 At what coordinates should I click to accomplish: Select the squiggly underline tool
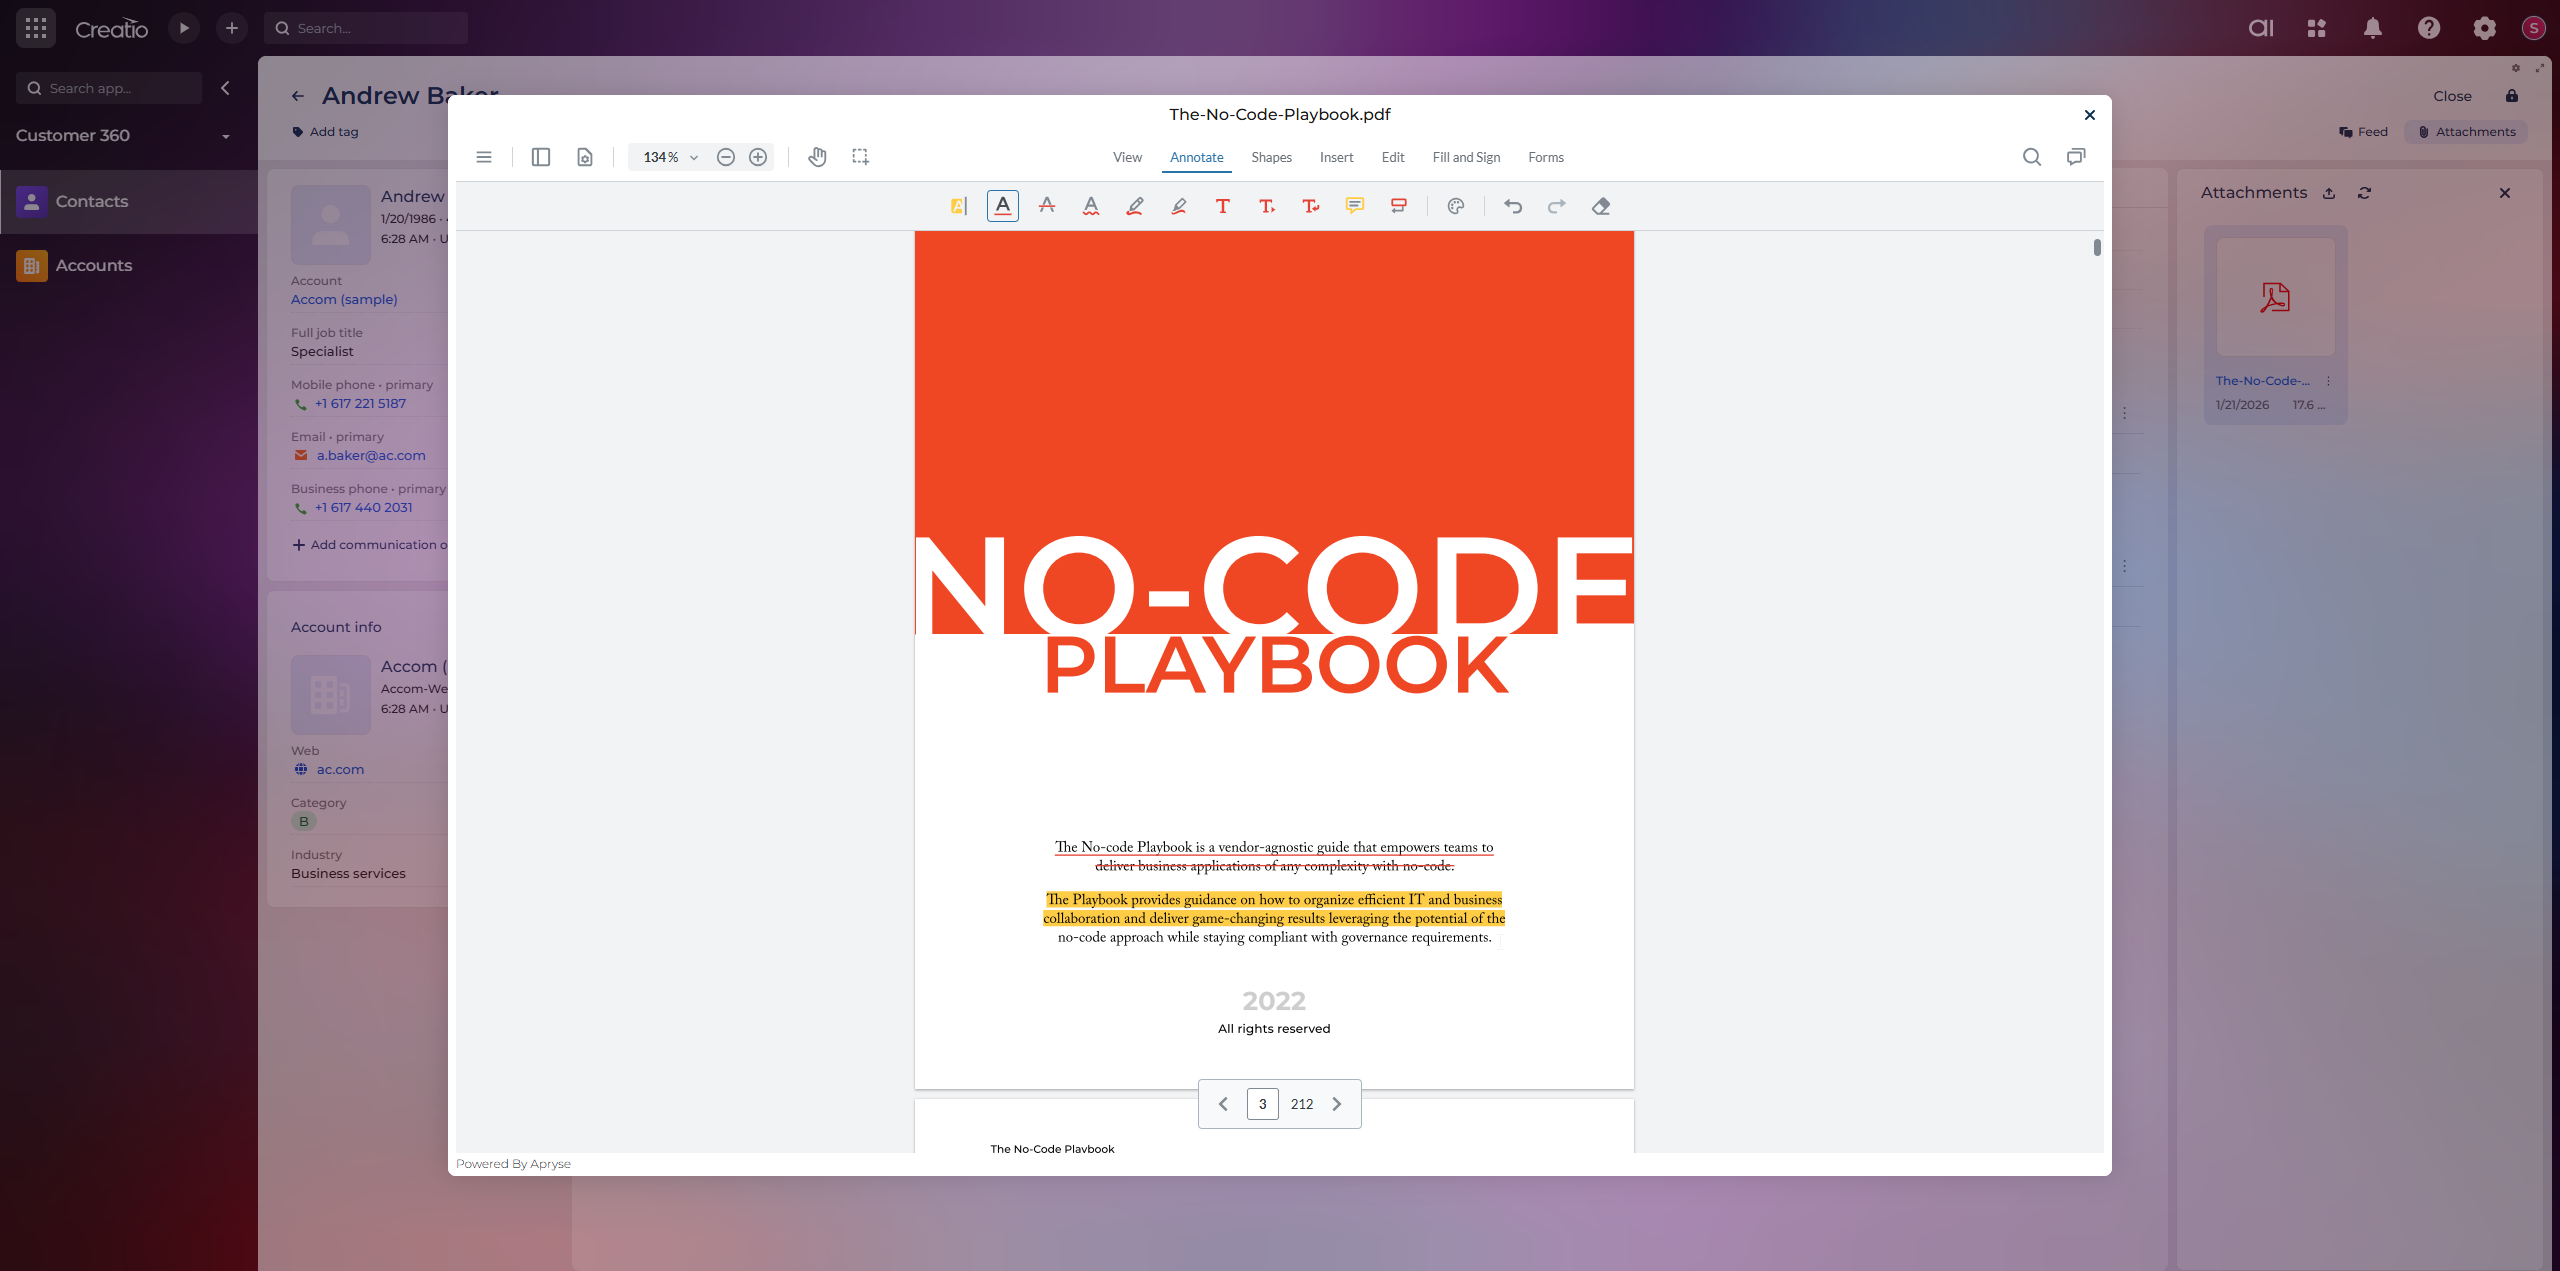pos(1091,206)
